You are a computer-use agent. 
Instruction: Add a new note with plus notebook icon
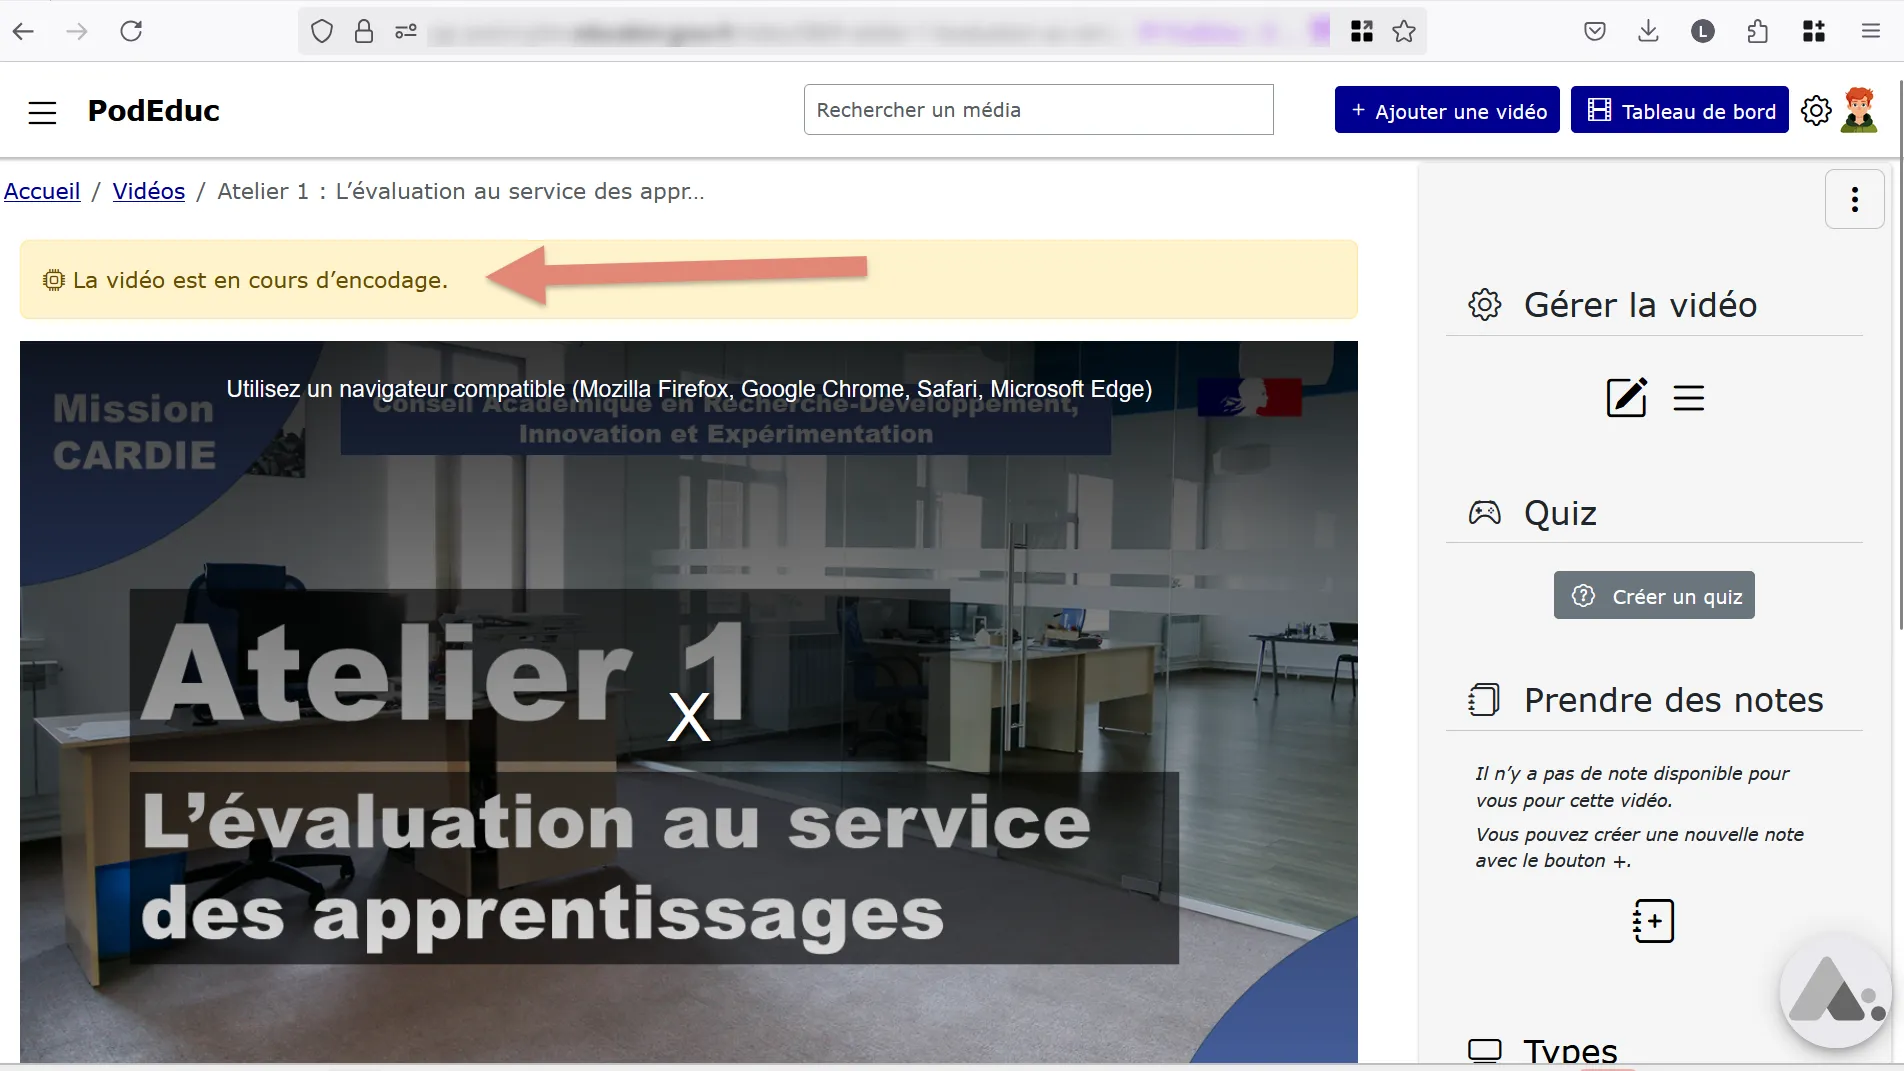(1654, 921)
